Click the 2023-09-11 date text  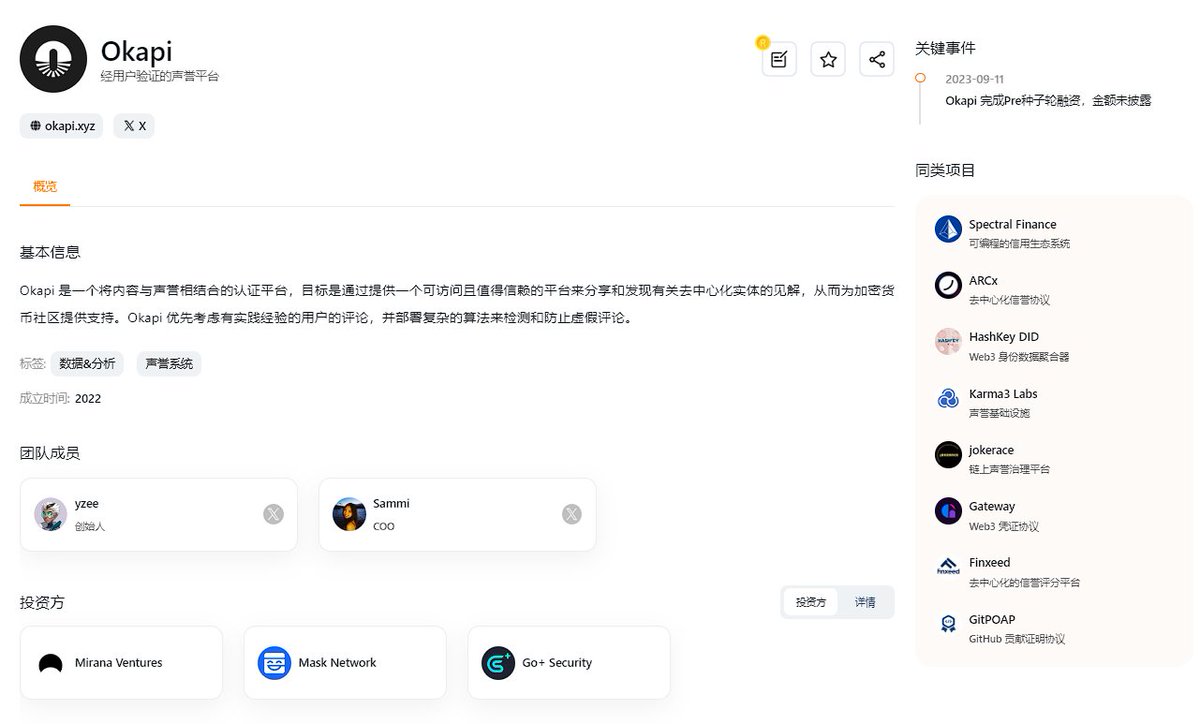tap(974, 79)
